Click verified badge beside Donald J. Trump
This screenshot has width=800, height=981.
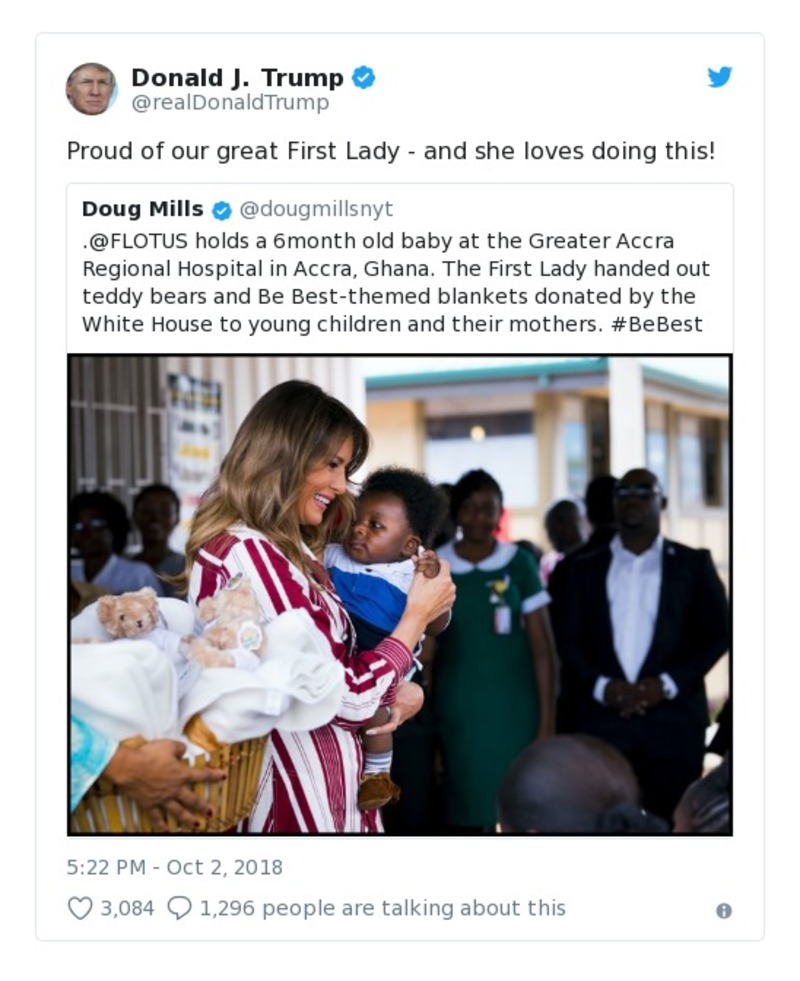click(364, 77)
